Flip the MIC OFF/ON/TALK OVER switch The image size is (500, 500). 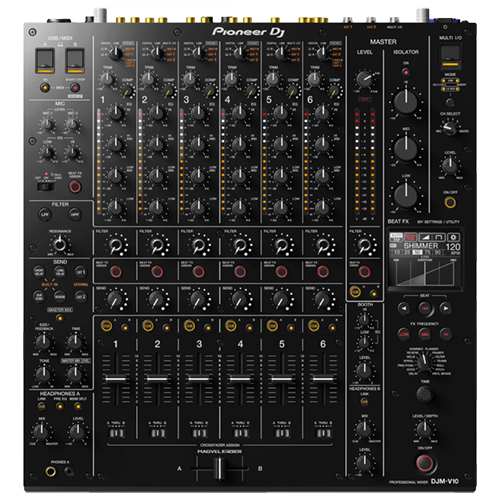tap(45, 187)
